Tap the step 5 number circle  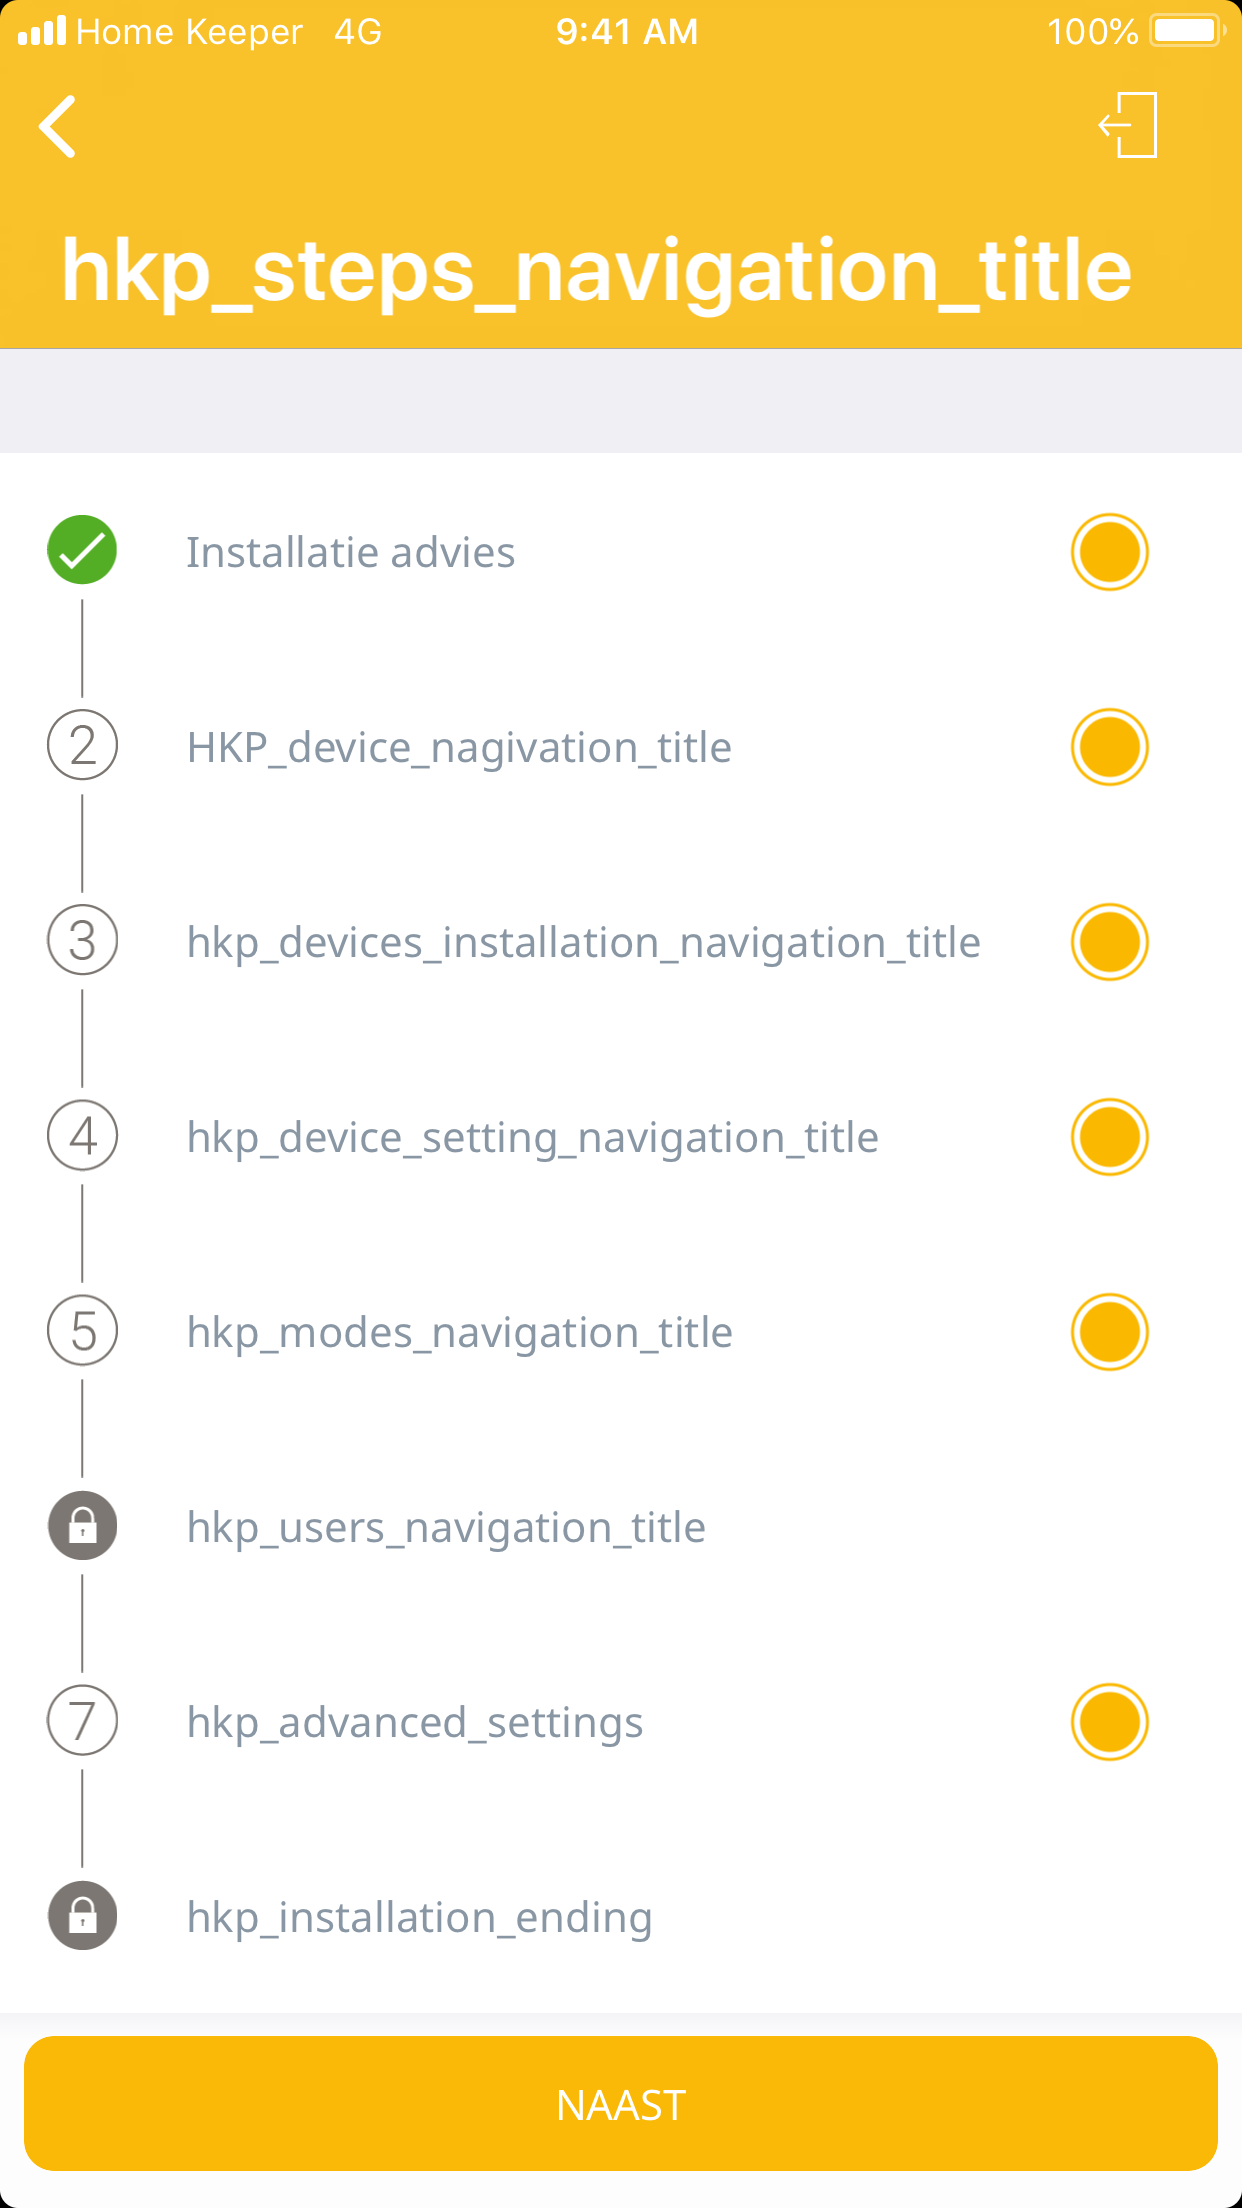tap(83, 1331)
